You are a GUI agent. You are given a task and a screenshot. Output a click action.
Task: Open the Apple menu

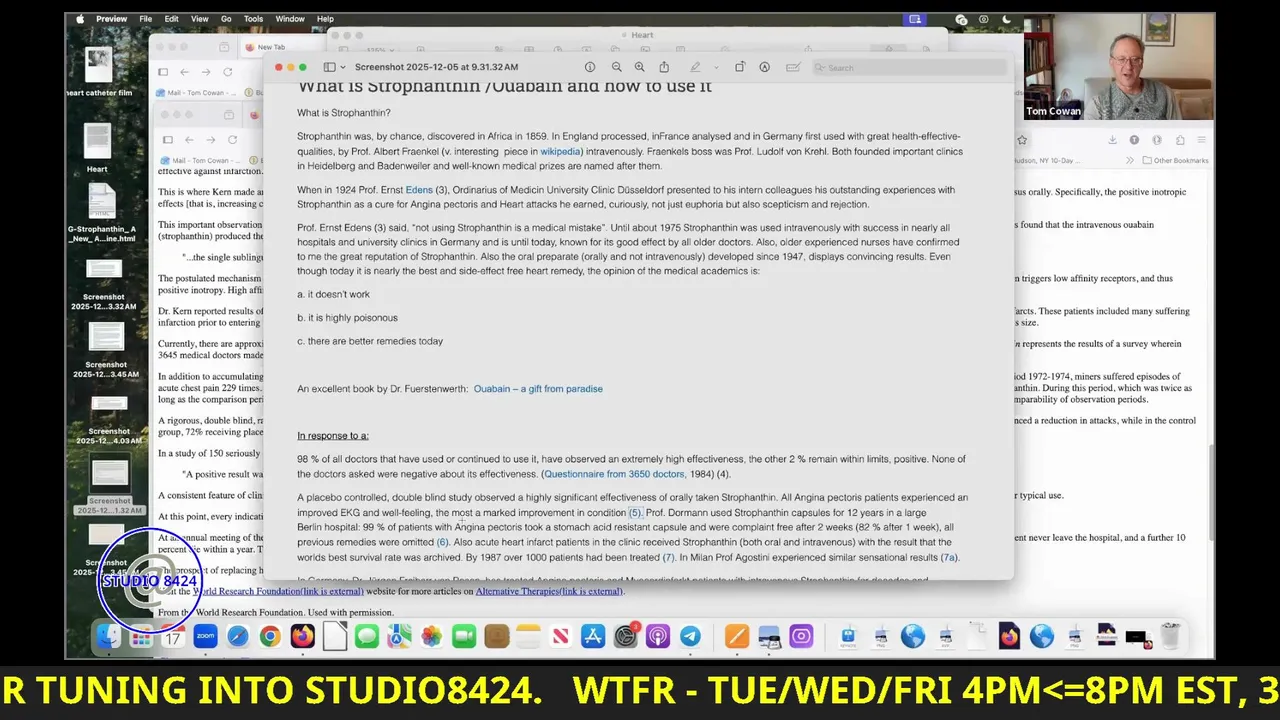tap(79, 19)
